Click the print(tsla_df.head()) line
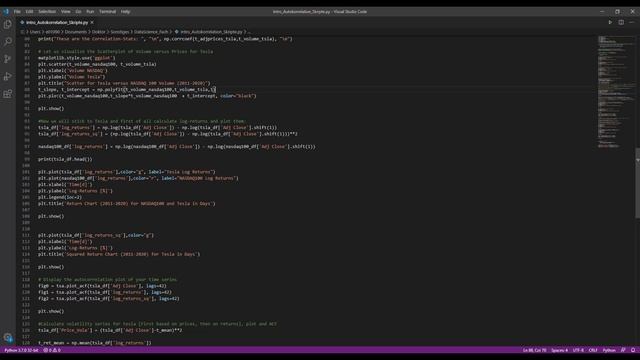The width and height of the screenshot is (640, 360). coord(65,159)
